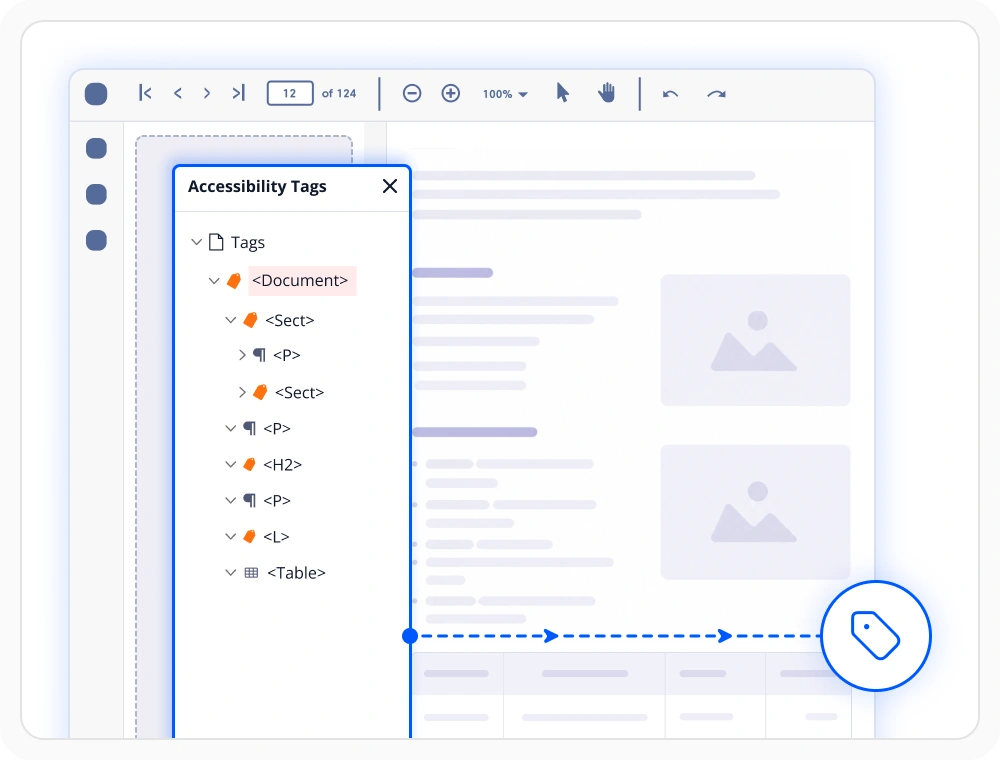The width and height of the screenshot is (1000, 760).
Task: Click the "of 124" page count text
Action: [339, 93]
